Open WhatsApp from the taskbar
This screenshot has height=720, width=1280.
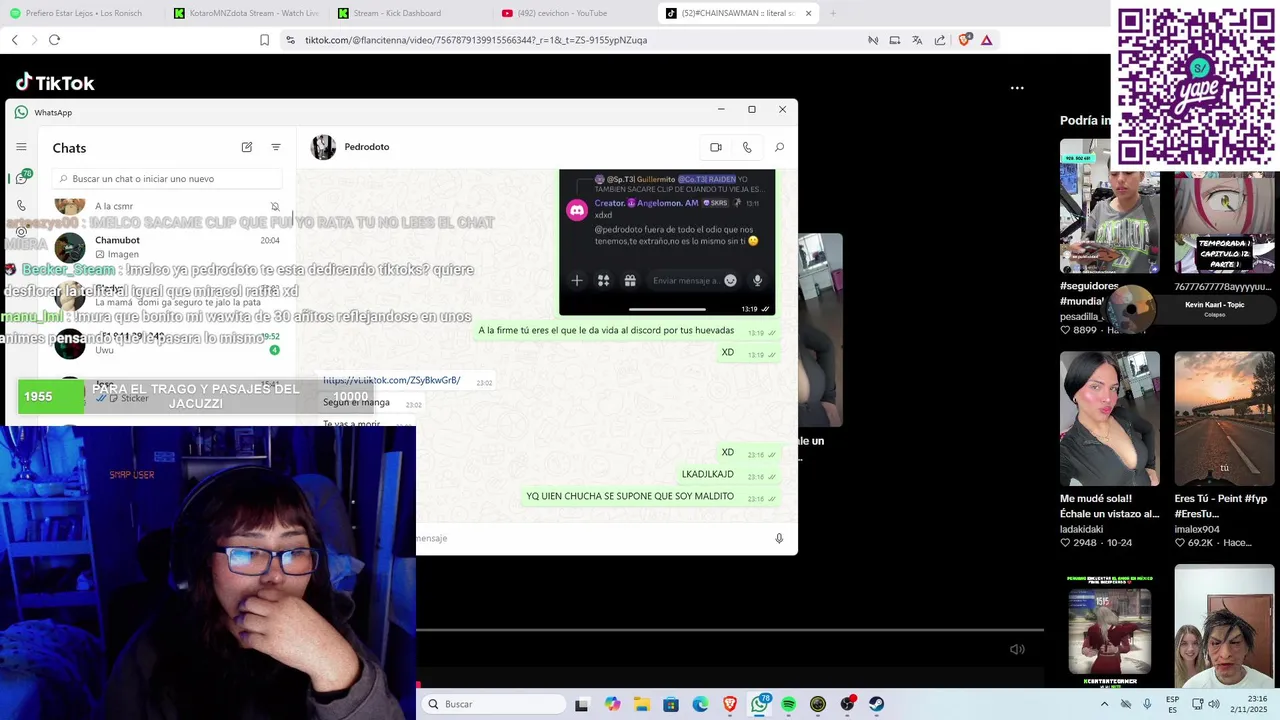[x=760, y=704]
